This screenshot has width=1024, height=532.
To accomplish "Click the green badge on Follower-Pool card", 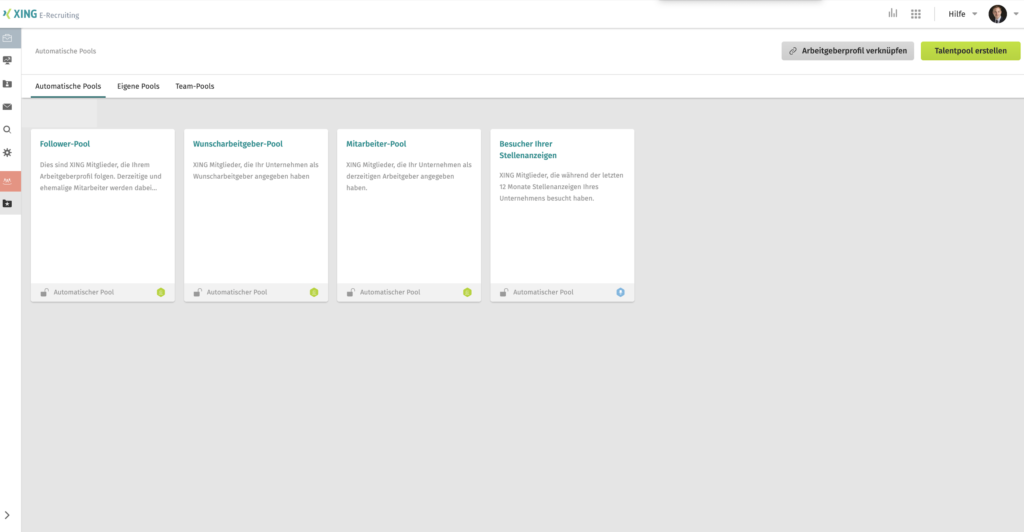I will pyautogui.click(x=160, y=292).
